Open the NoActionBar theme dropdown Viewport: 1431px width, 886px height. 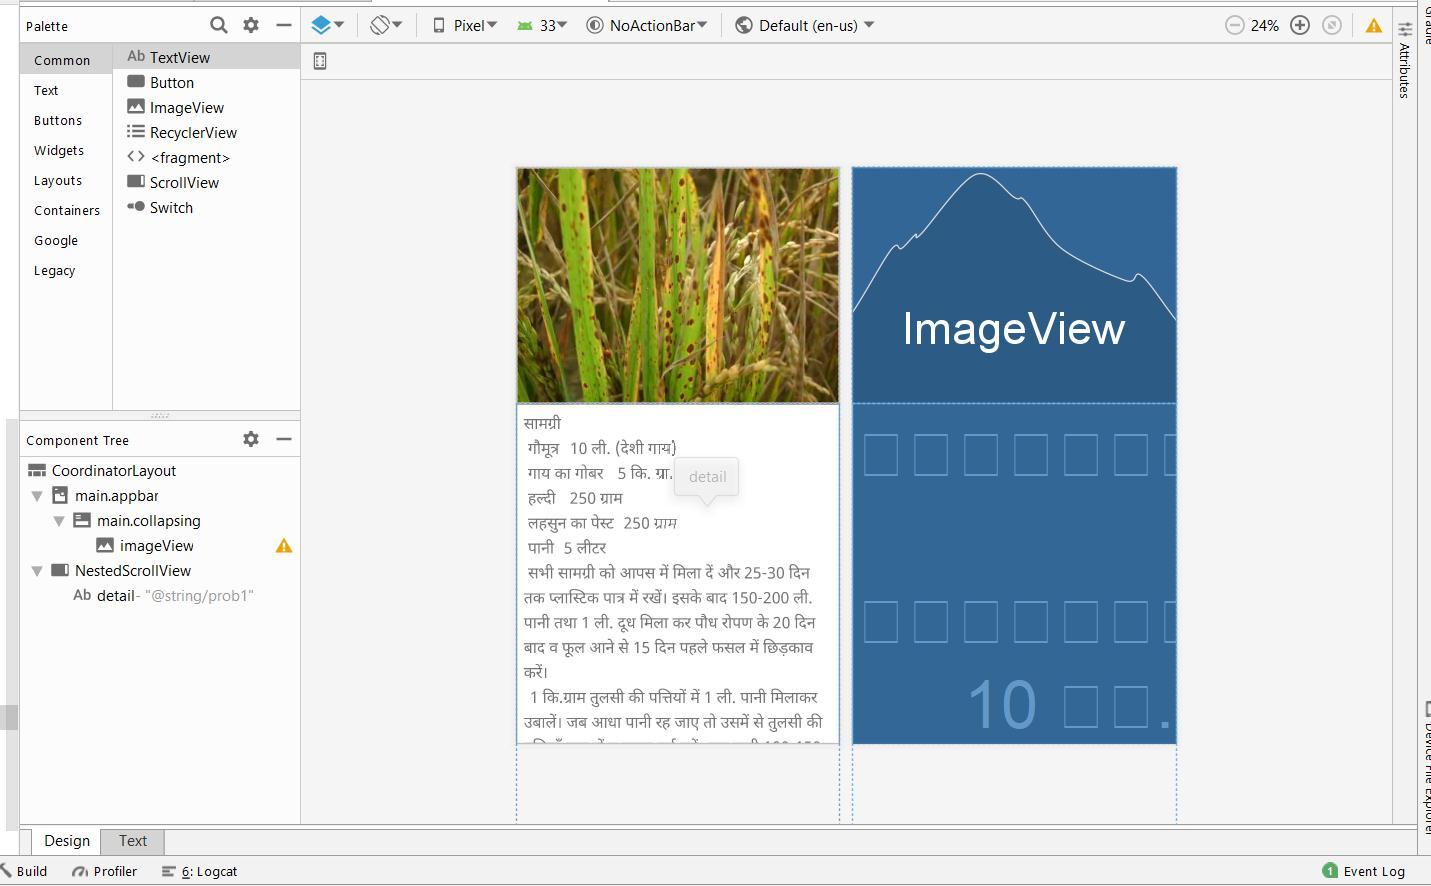coord(646,25)
